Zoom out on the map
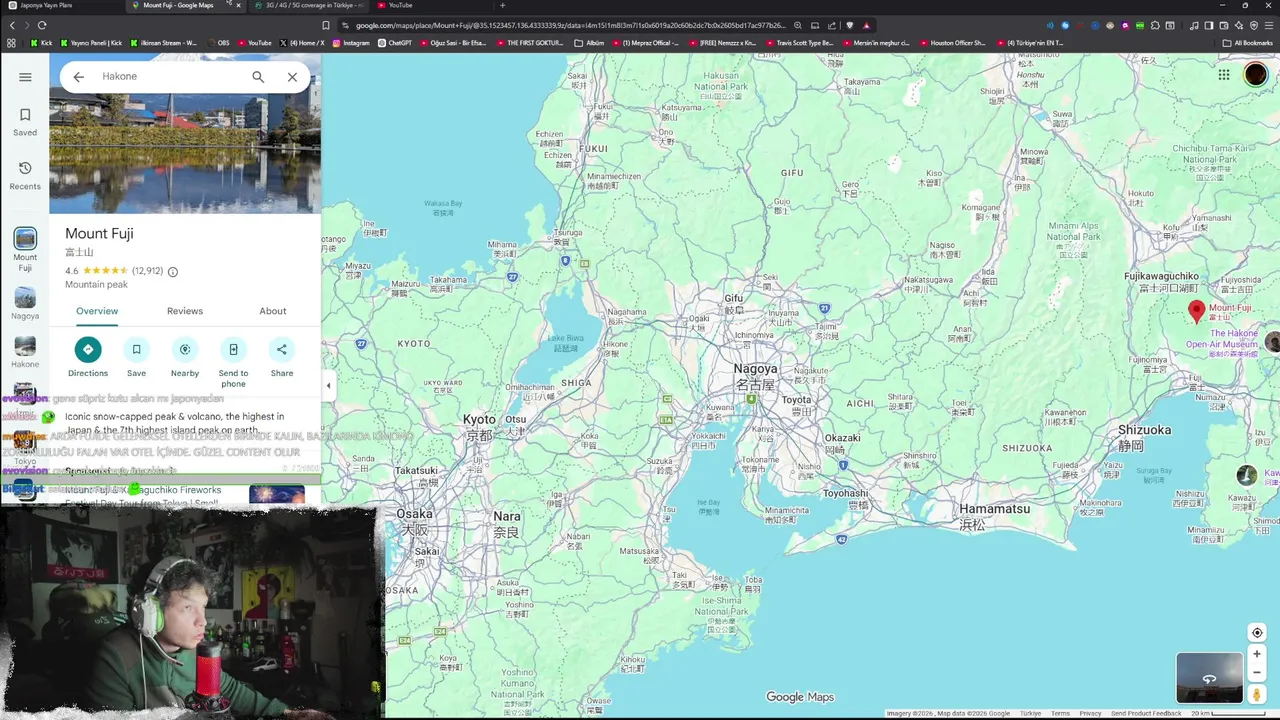The image size is (1280, 720). [1257, 673]
